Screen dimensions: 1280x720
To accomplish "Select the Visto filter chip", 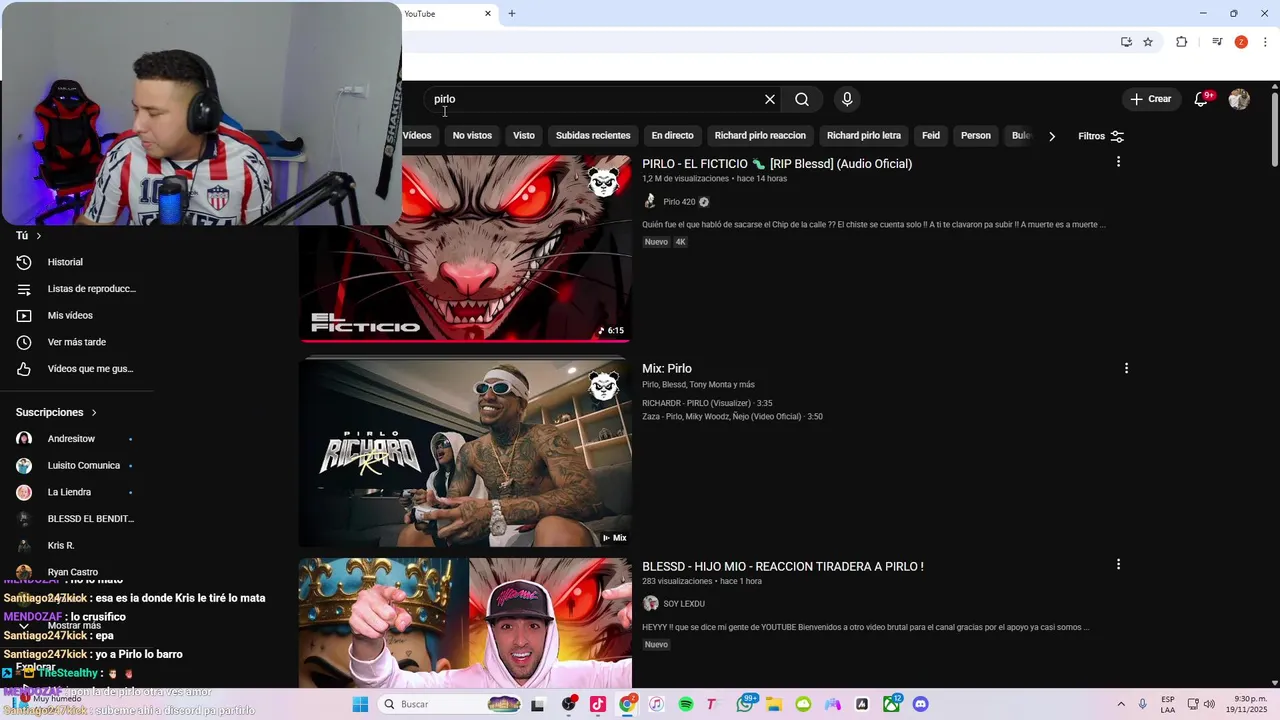I will point(524,136).
